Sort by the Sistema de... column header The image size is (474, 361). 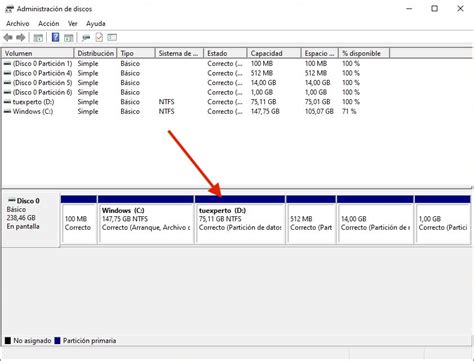[x=179, y=53]
